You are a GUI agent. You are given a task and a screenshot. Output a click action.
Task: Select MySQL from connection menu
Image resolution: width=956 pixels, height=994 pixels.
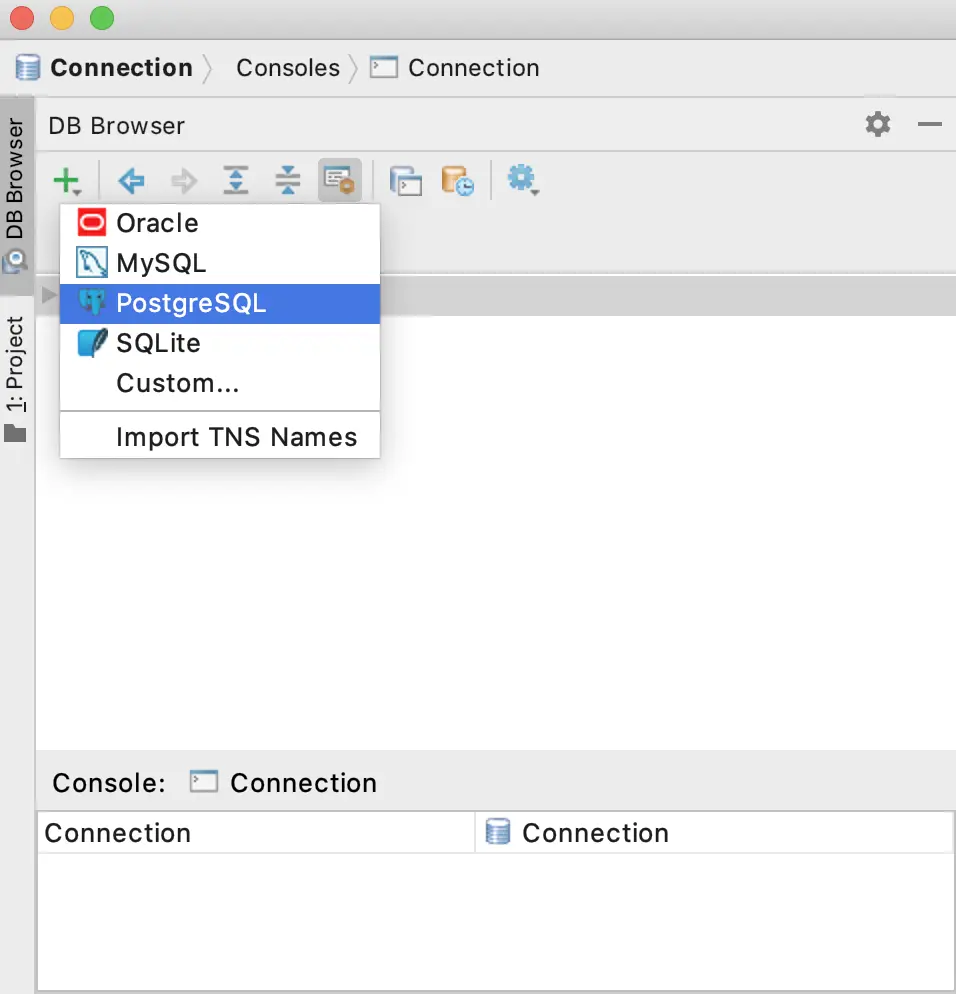[x=220, y=263]
